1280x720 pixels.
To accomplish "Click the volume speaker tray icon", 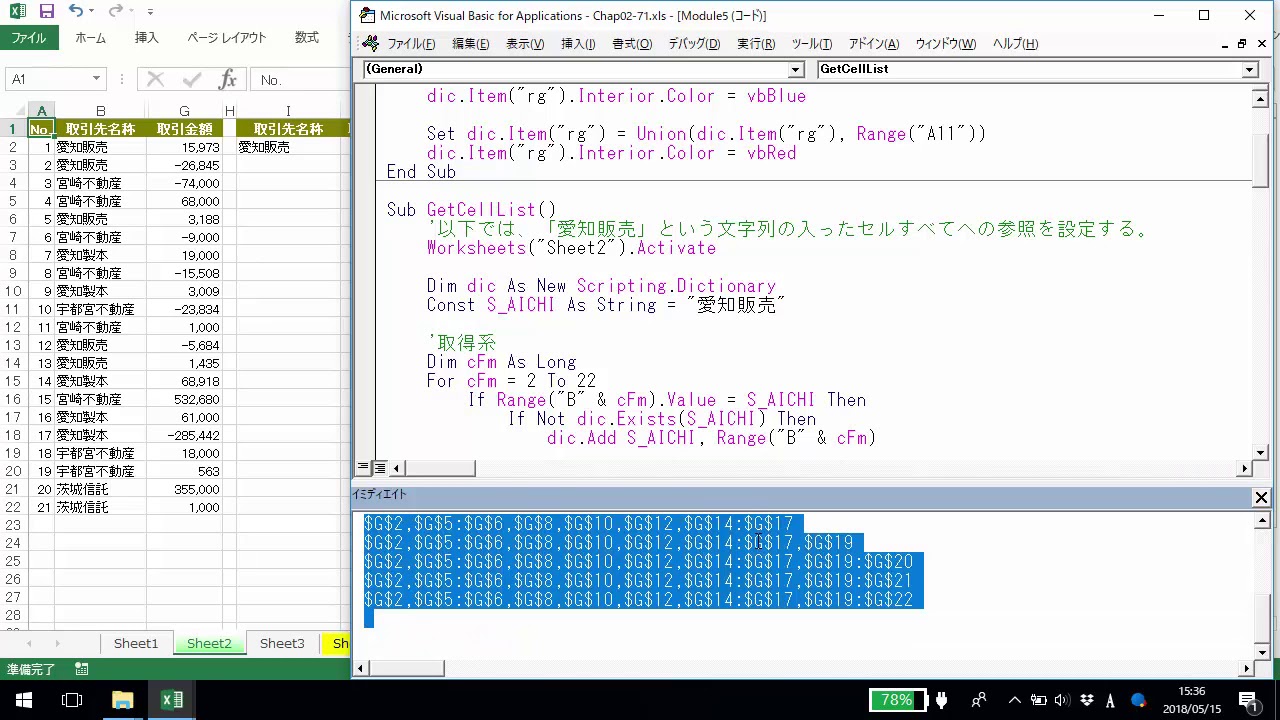I will click(x=1061, y=700).
